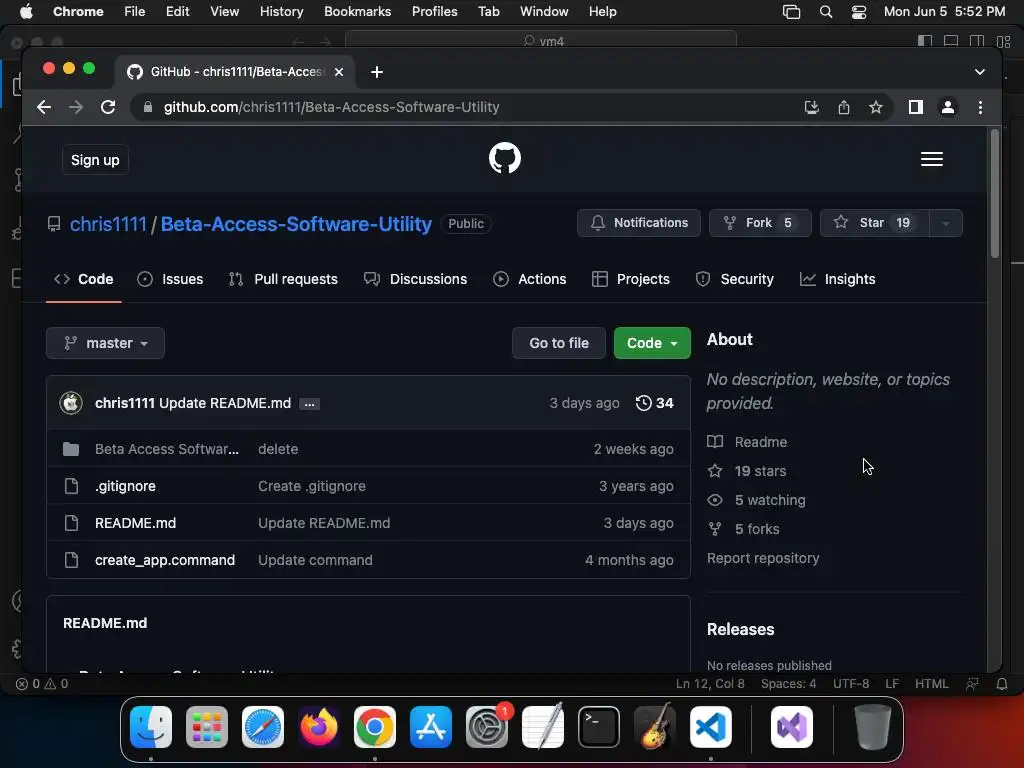Open Chrome tab search chevron
1024x768 pixels.
tap(979, 72)
